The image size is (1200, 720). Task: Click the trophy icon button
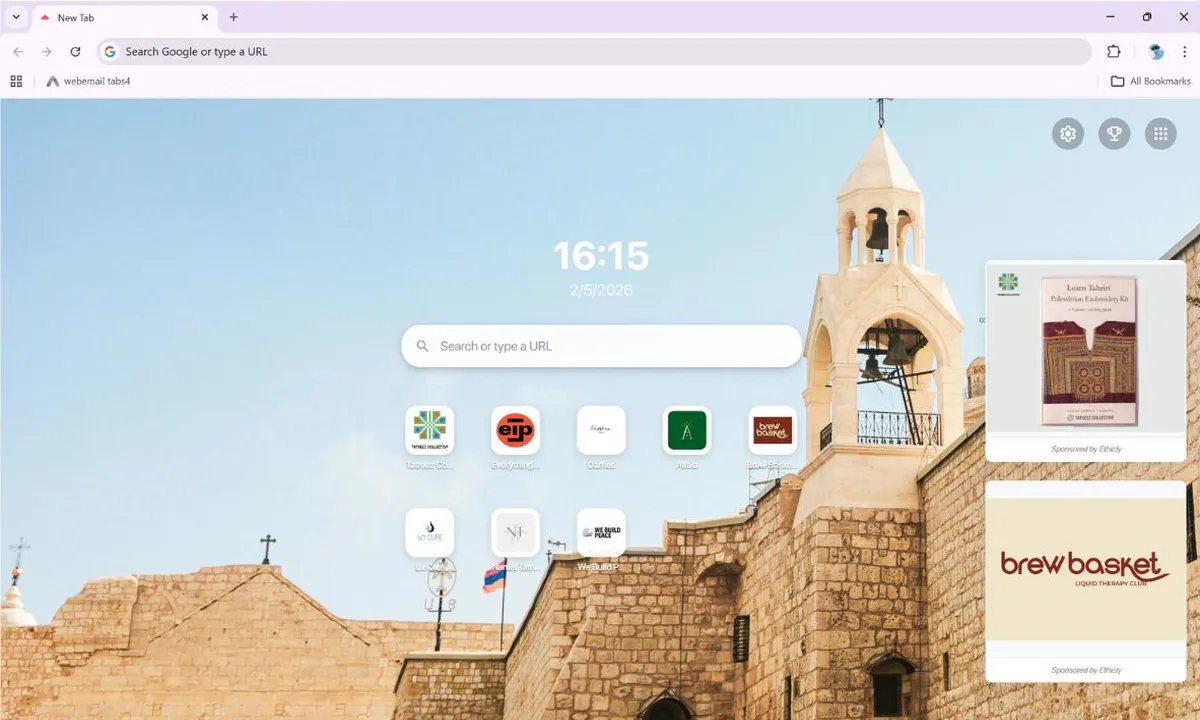click(x=1114, y=134)
